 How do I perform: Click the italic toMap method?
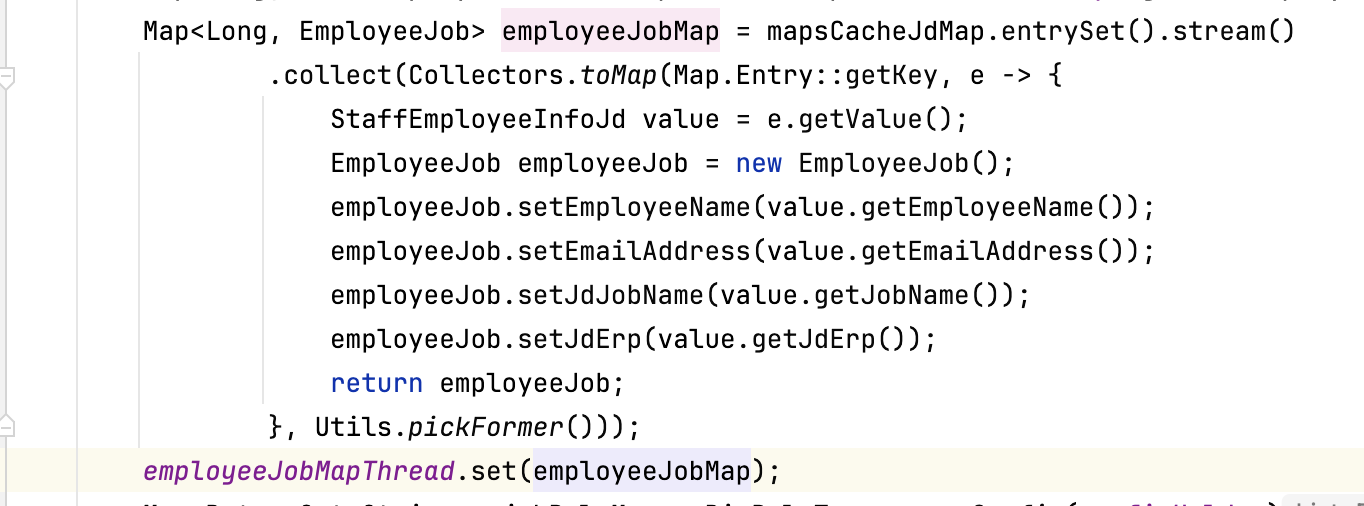coord(618,76)
